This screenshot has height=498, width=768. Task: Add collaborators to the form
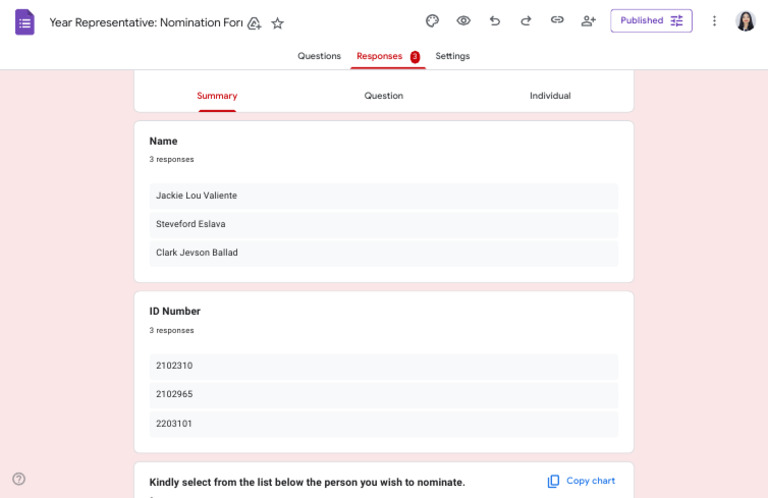point(588,21)
